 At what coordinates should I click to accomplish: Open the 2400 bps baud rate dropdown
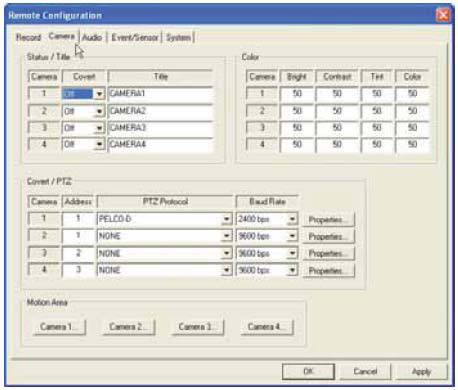click(292, 219)
